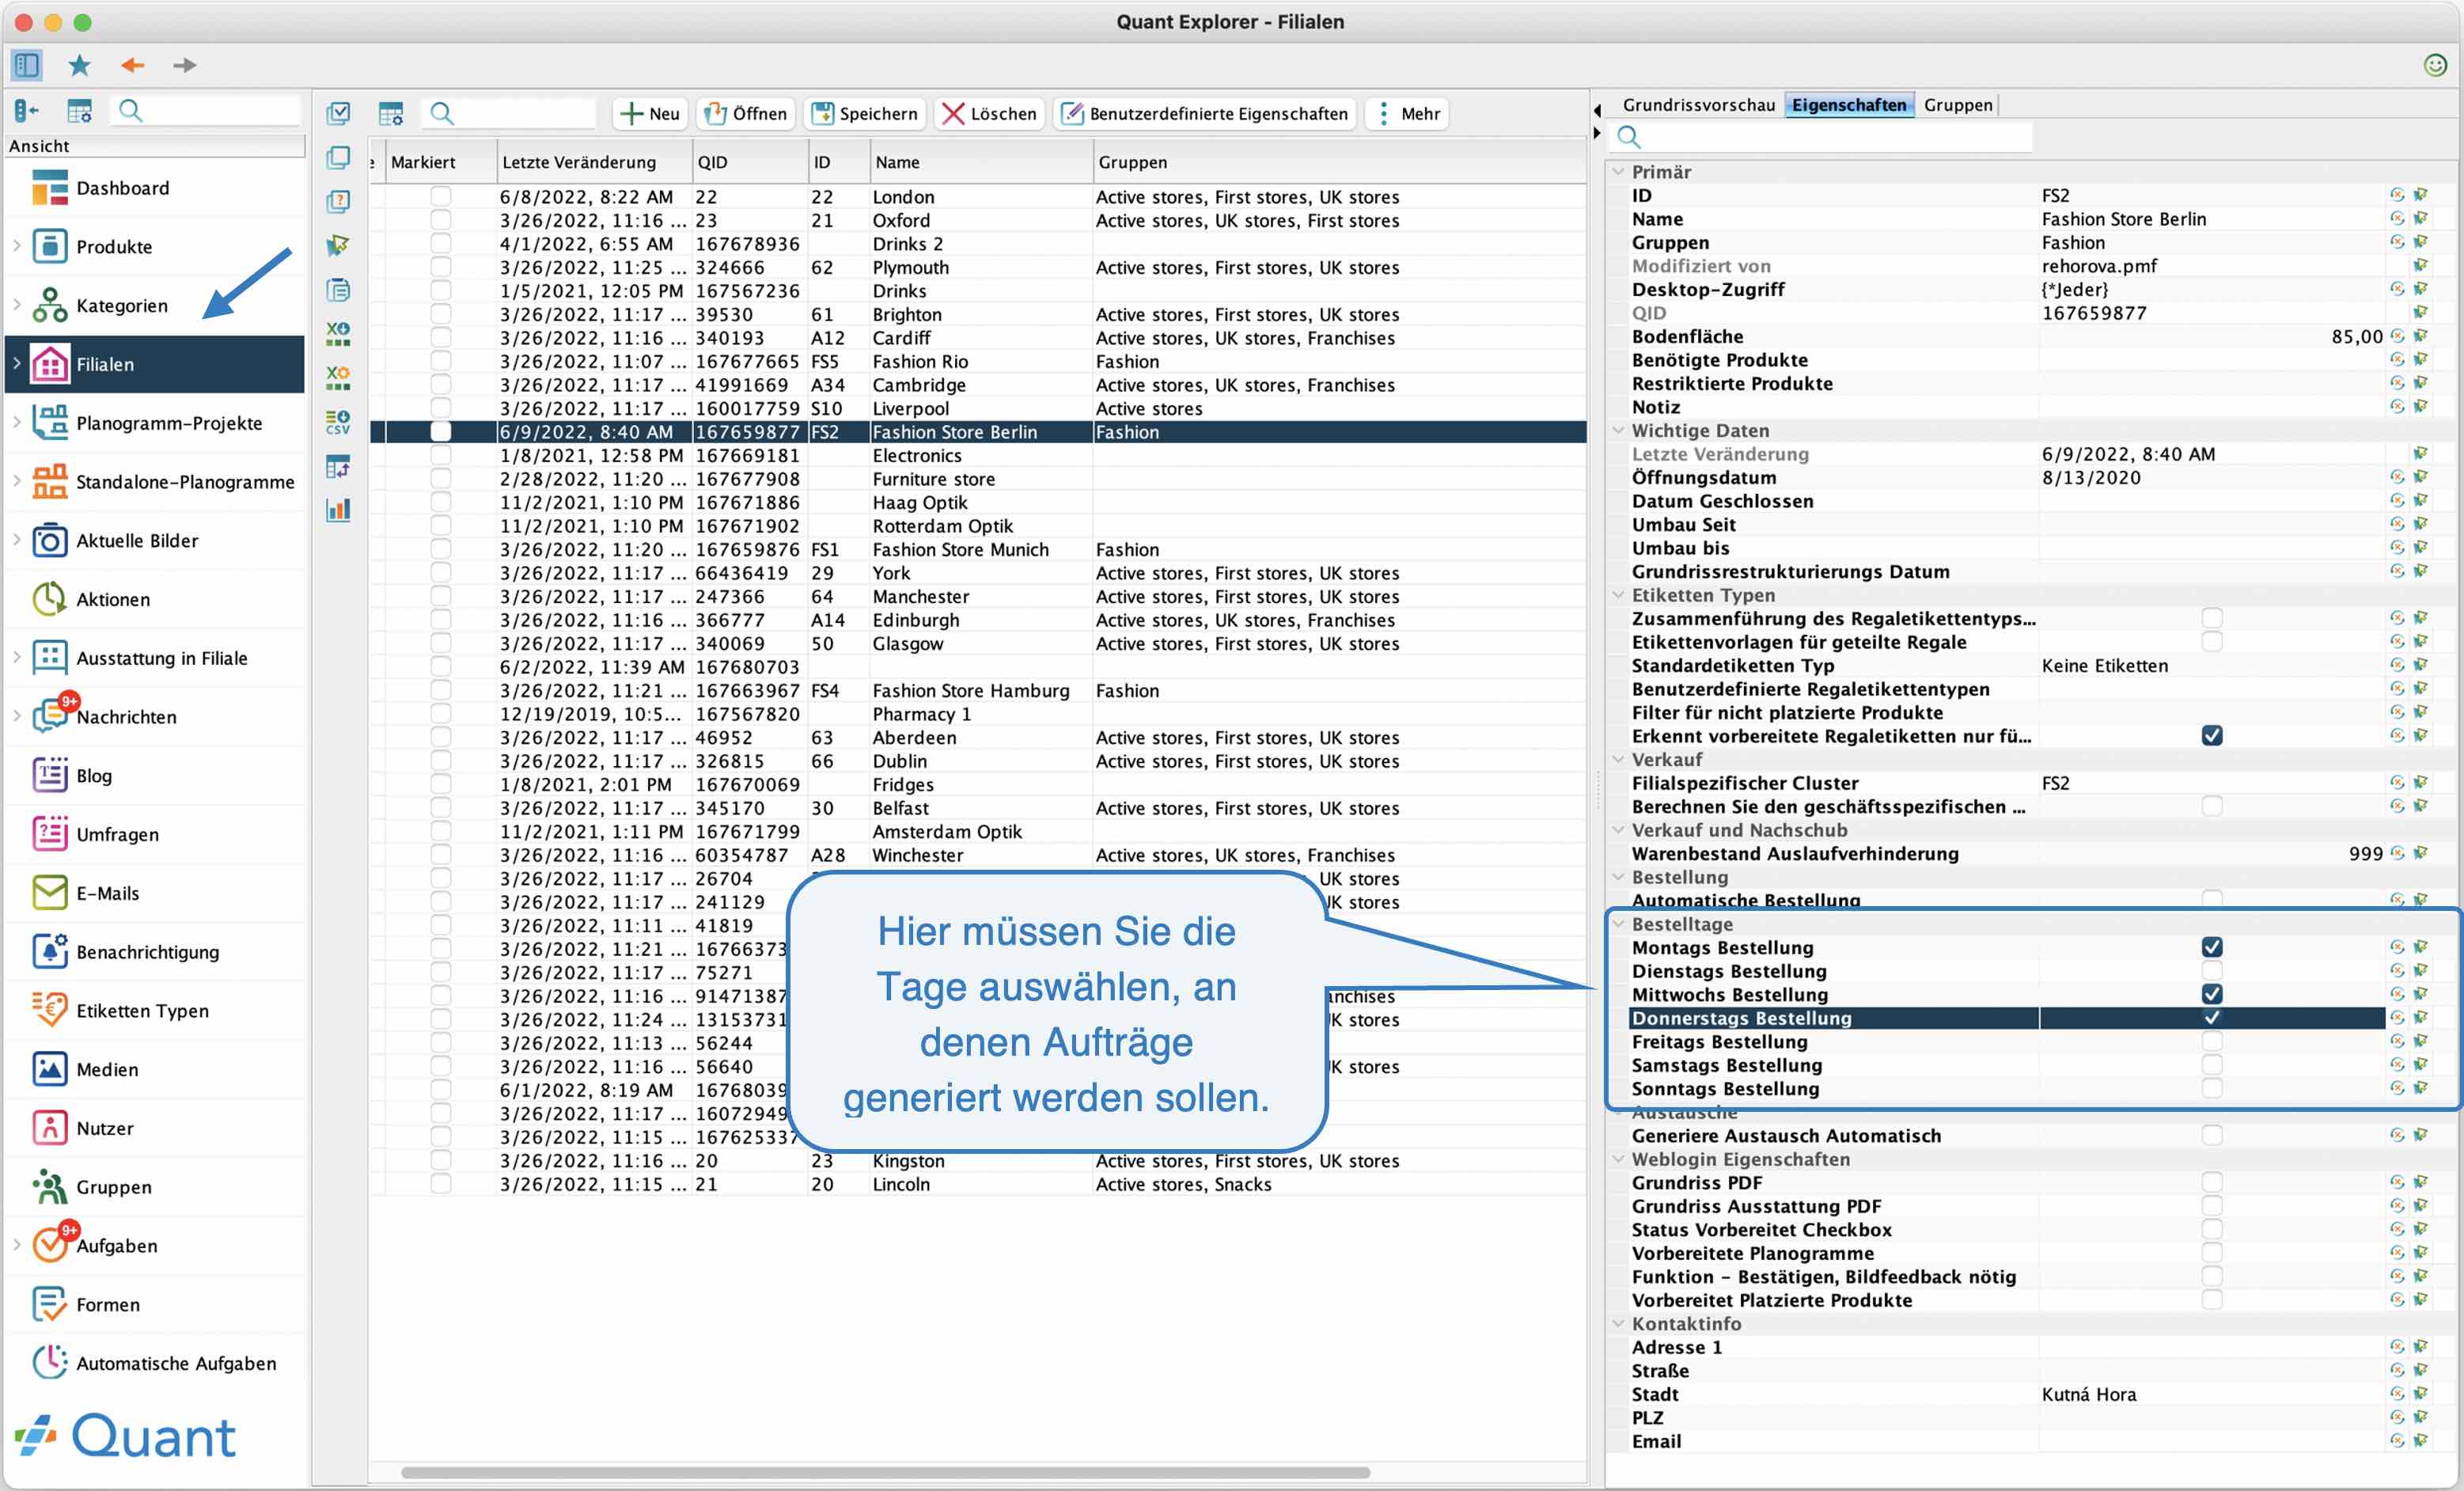Open Umfragen survey icon
This screenshot has height=1491, width=2464.
49,834
